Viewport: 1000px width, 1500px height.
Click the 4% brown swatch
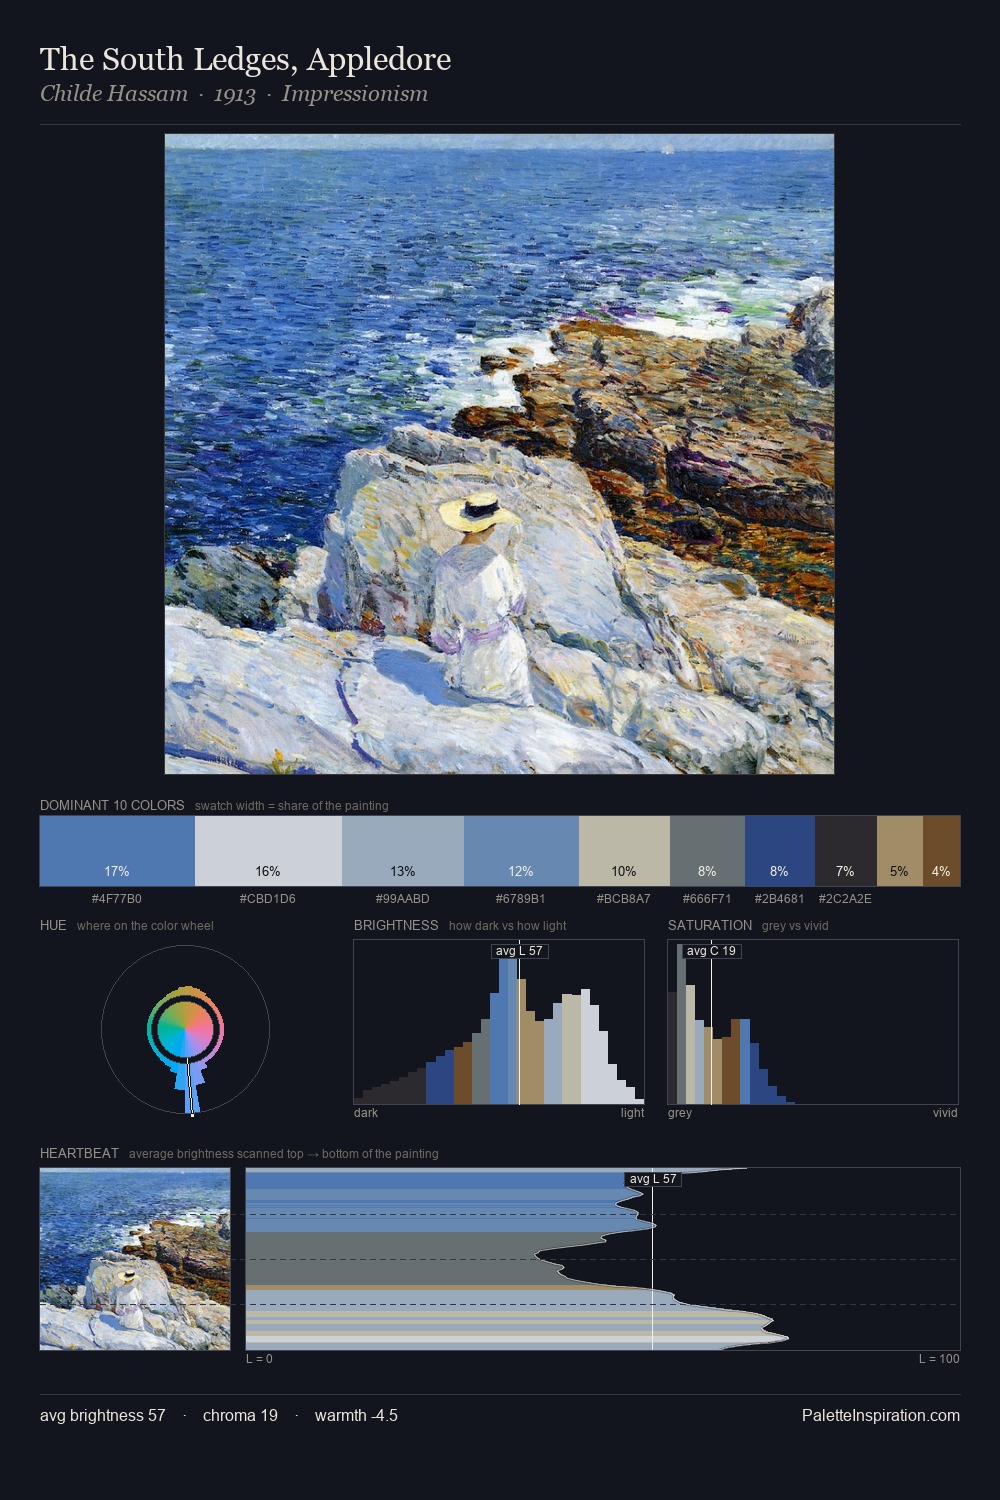(x=941, y=851)
